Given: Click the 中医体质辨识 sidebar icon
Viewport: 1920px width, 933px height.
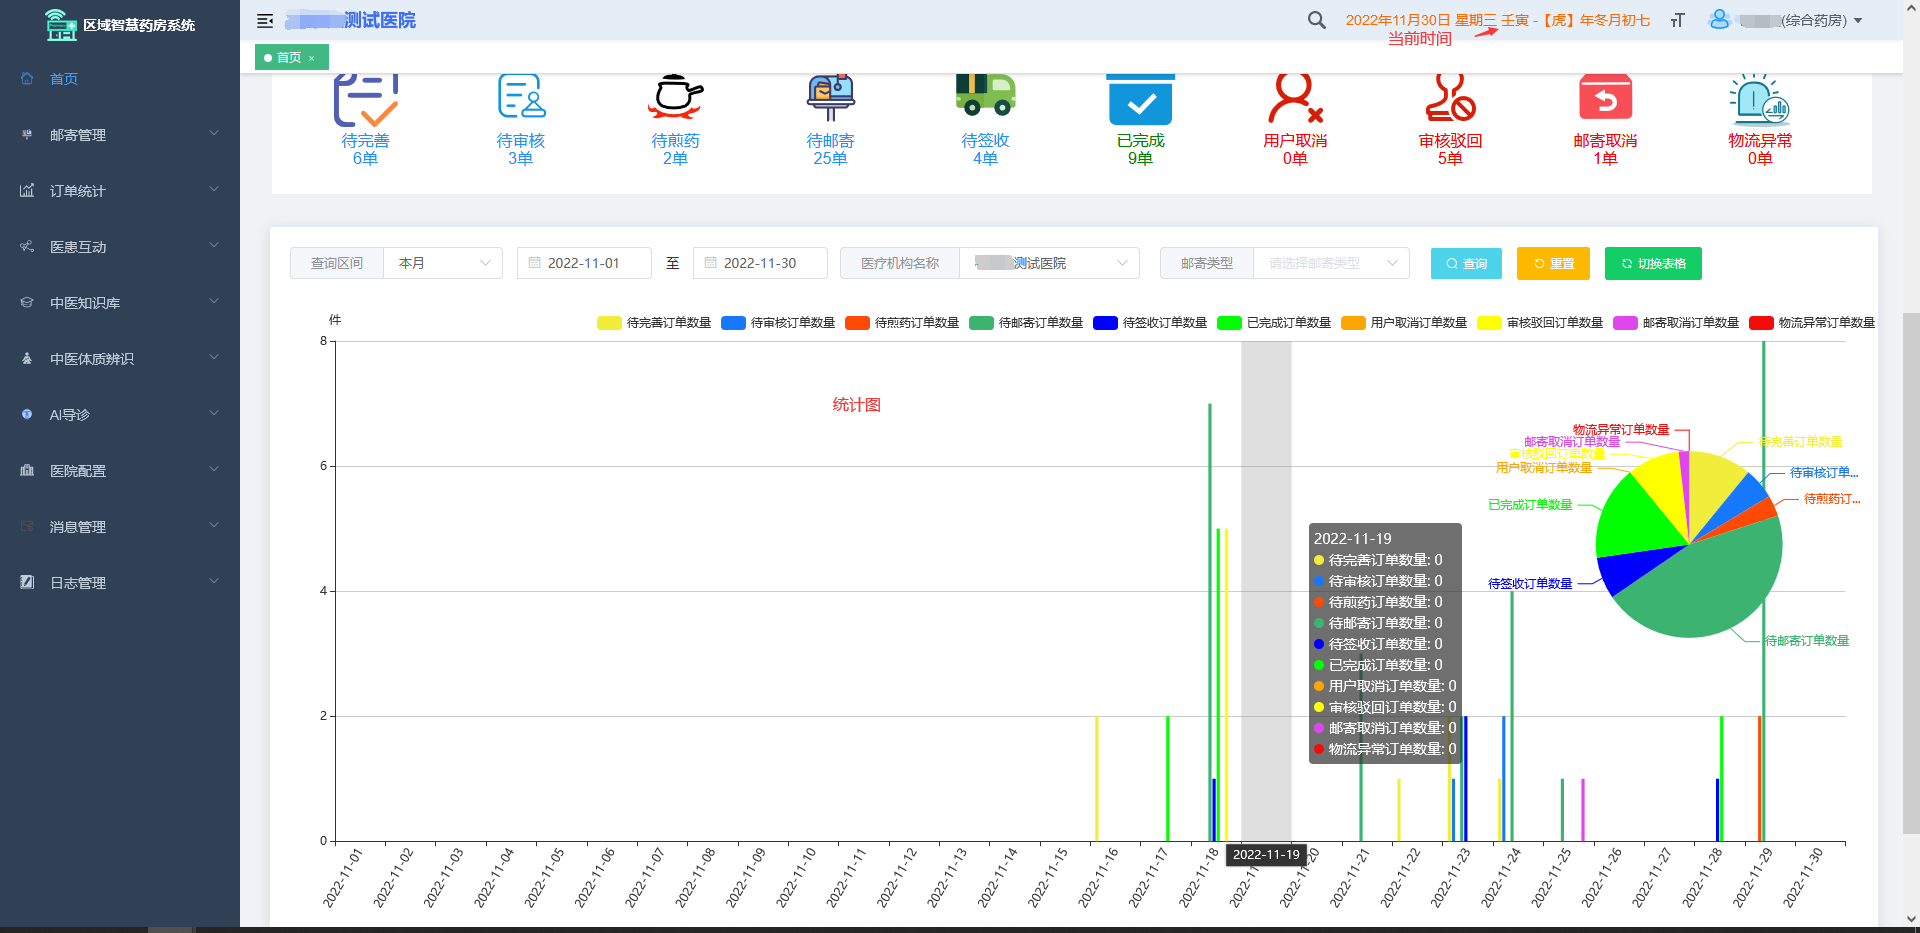Looking at the screenshot, I should tap(27, 358).
